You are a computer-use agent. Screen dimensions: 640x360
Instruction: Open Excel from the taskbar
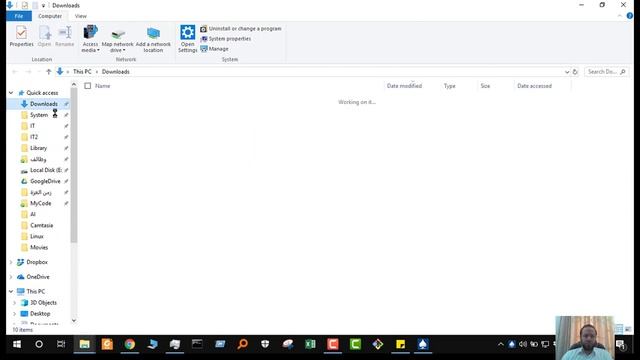click(x=310, y=344)
